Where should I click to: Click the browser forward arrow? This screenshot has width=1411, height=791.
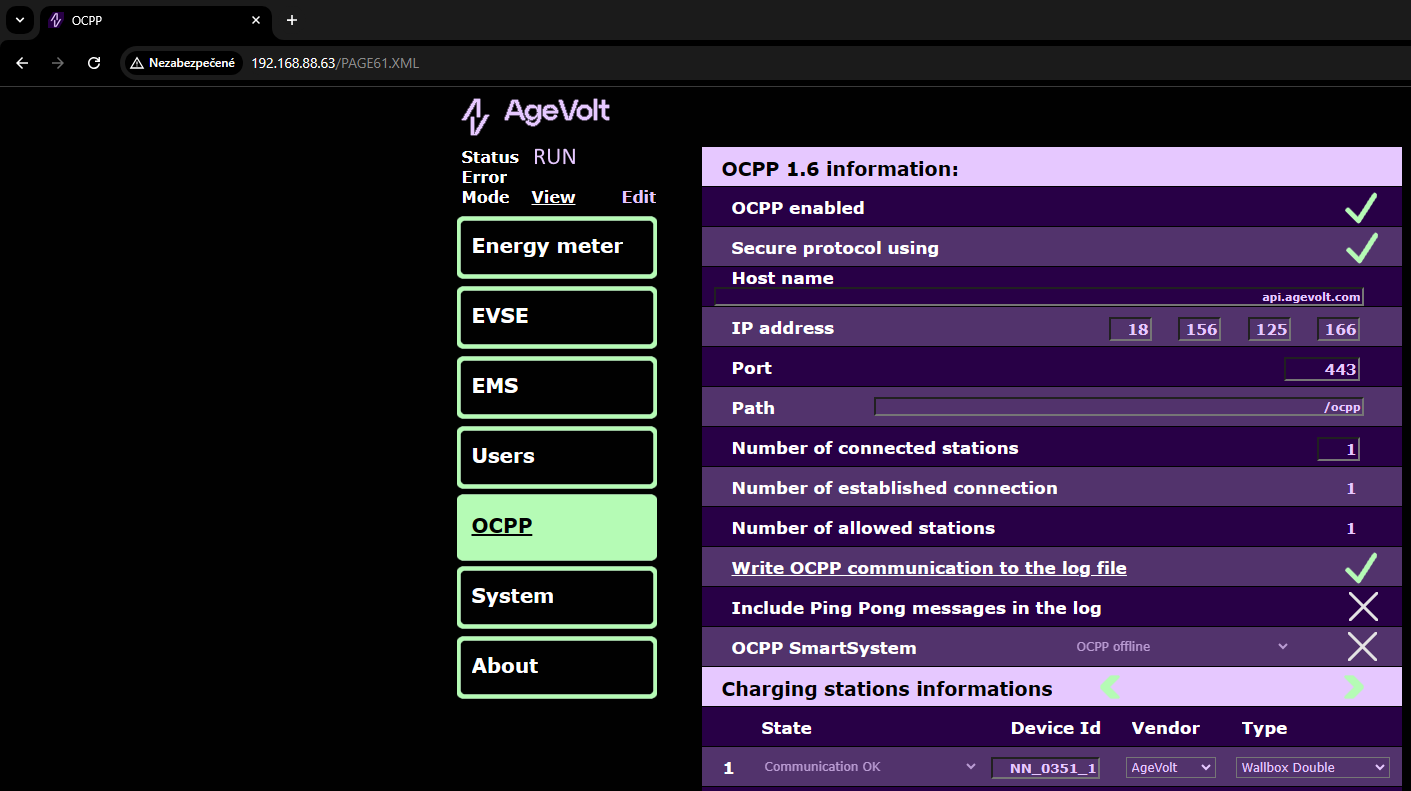58,63
